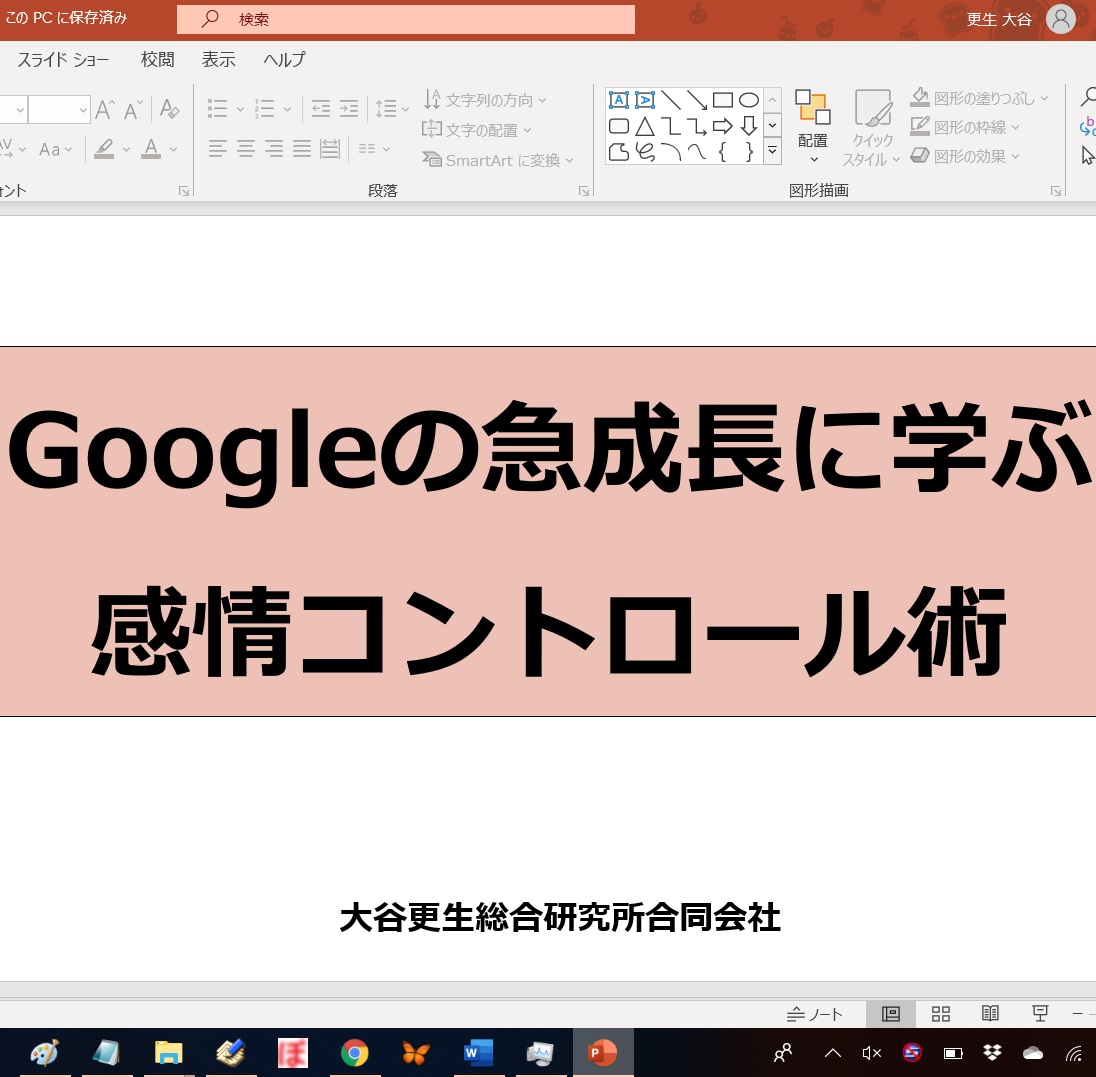Viewport: 1096px width, 1077px height.
Task: Select the elbow connector shape
Action: [670, 126]
